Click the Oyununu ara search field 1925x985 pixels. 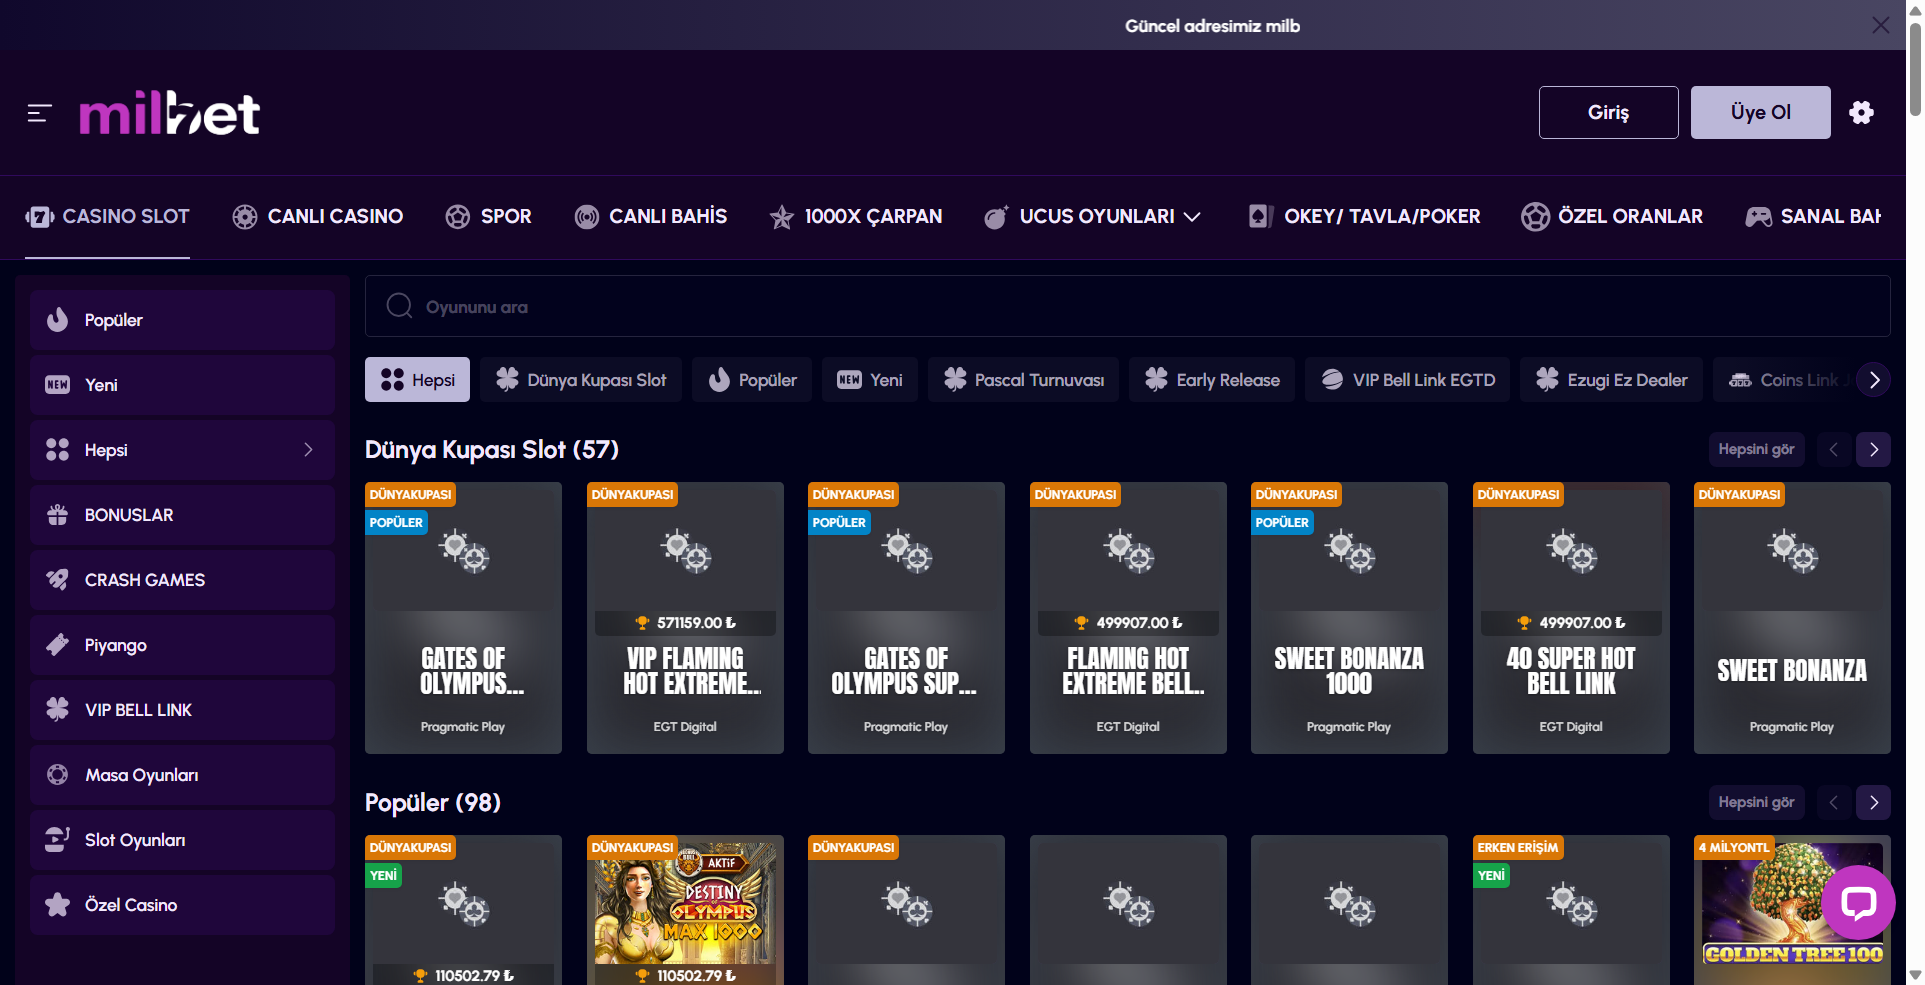[x=1128, y=306]
